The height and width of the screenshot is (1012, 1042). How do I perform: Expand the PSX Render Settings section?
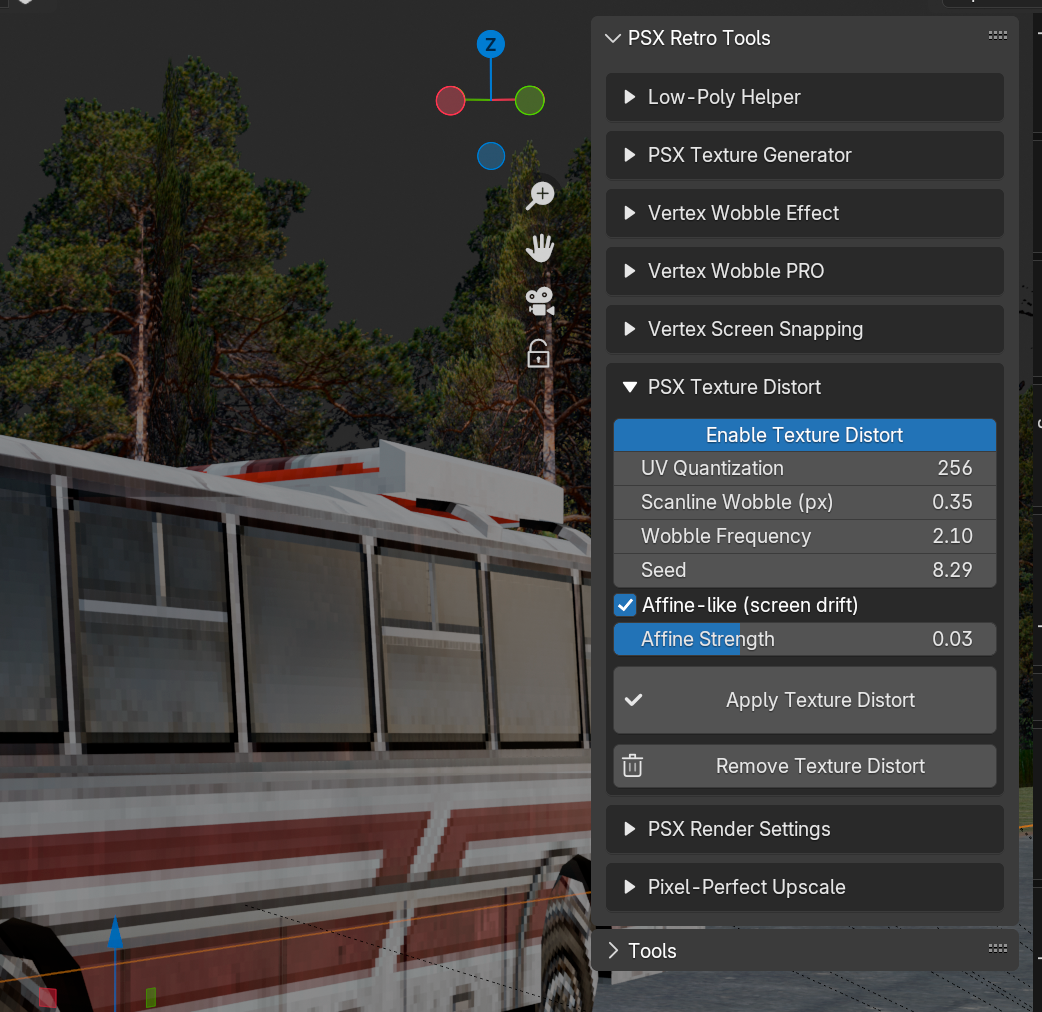pyautogui.click(x=804, y=829)
